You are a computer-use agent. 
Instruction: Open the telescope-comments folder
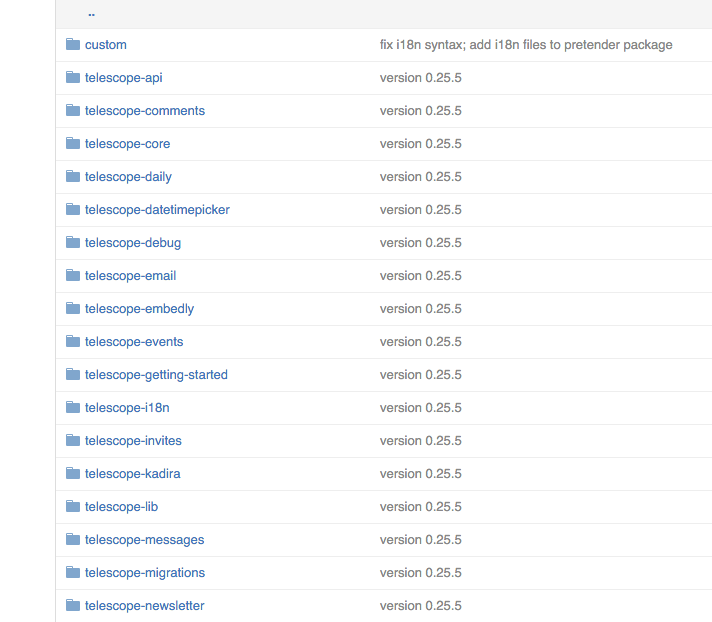[145, 111]
